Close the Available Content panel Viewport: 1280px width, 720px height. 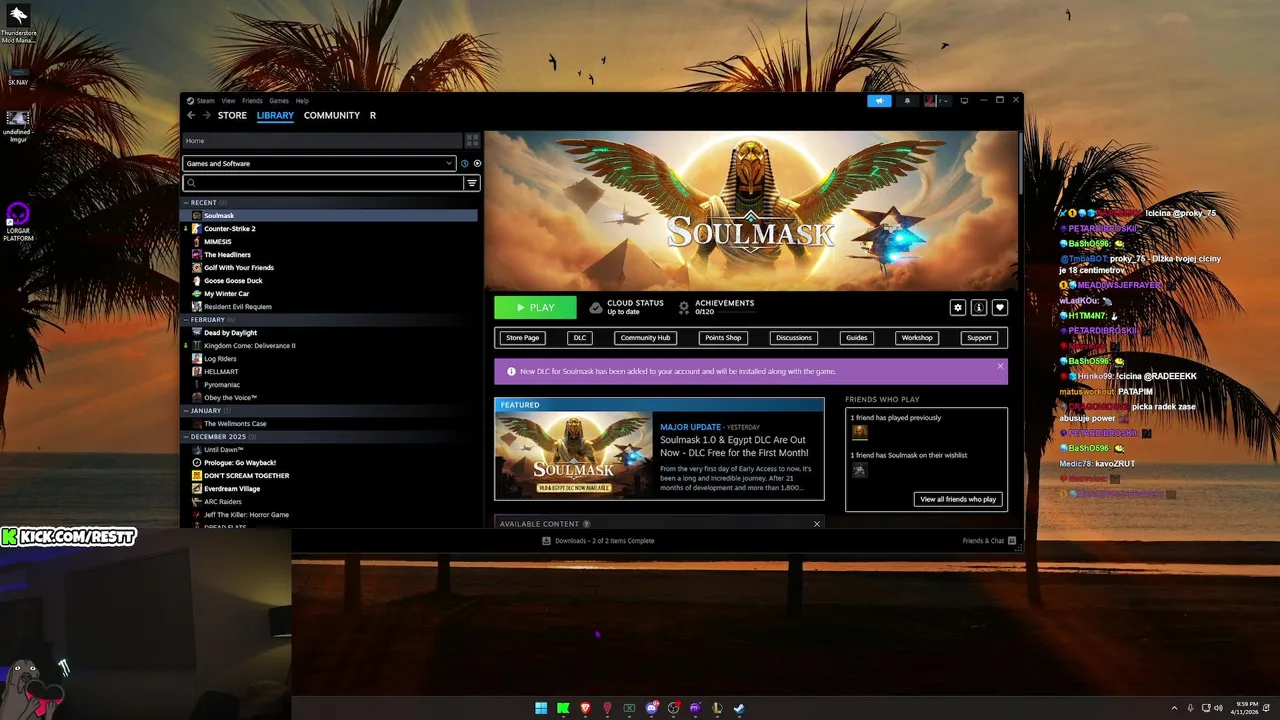pyautogui.click(x=817, y=524)
